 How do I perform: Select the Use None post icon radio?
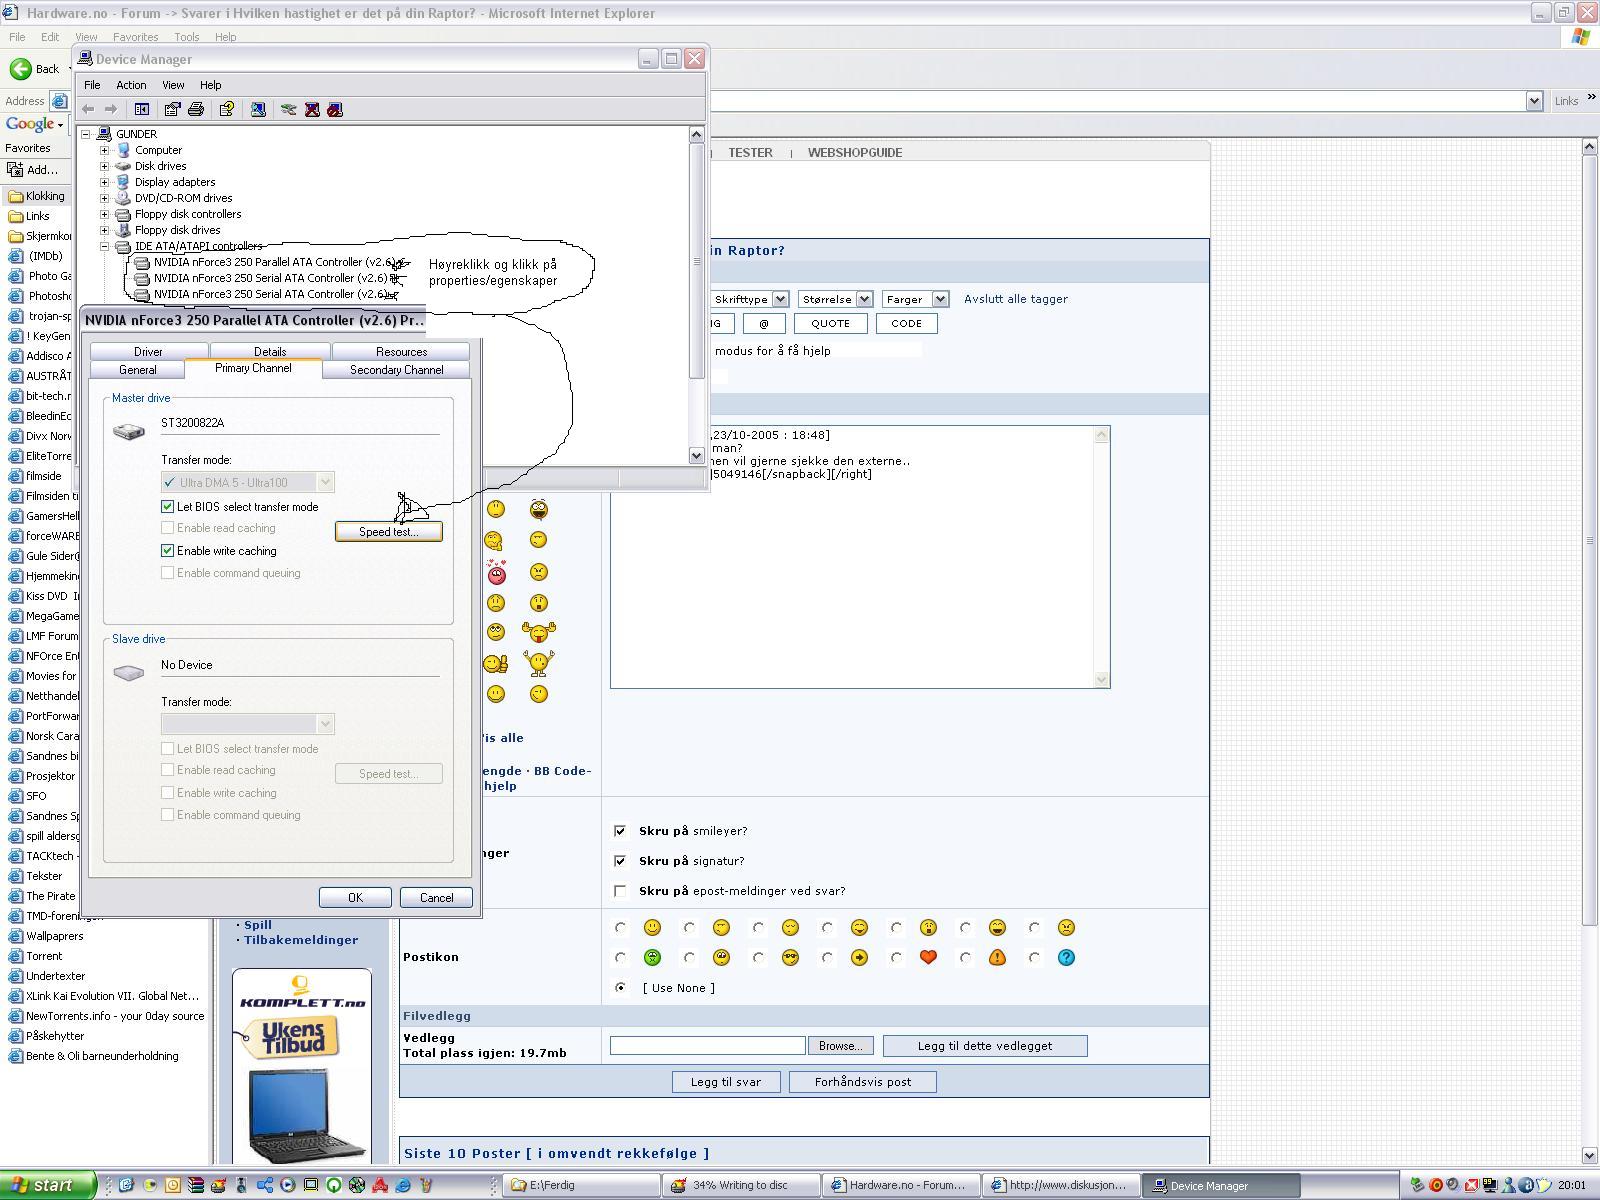620,988
